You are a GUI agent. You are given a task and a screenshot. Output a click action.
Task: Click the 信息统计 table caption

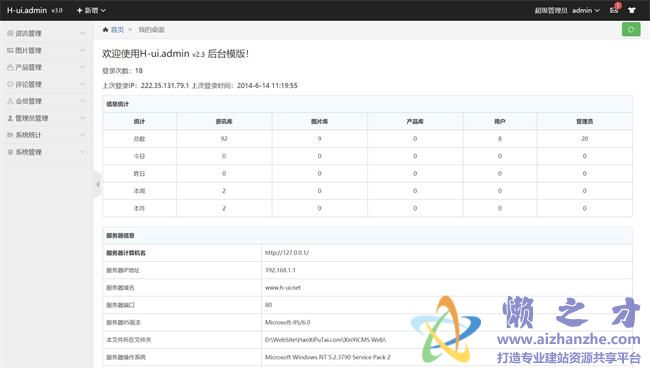pos(118,104)
